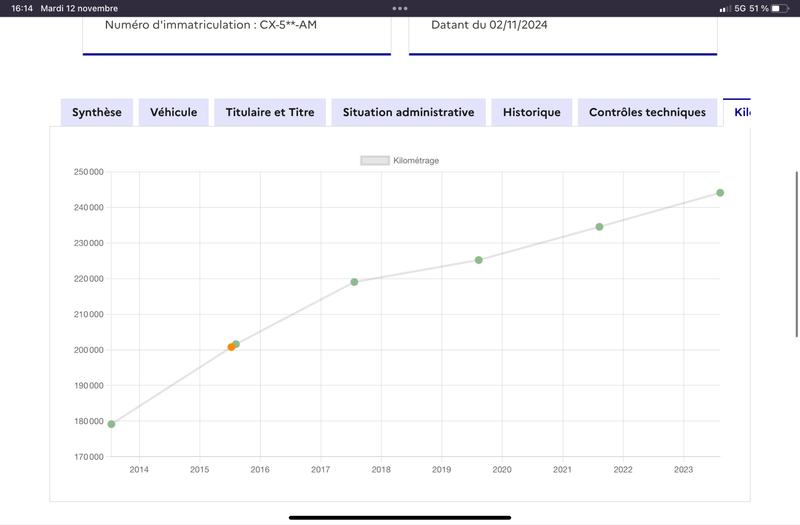The height and width of the screenshot is (525, 800).
Task: Click the 2022 x-axis label
Action: 623,469
